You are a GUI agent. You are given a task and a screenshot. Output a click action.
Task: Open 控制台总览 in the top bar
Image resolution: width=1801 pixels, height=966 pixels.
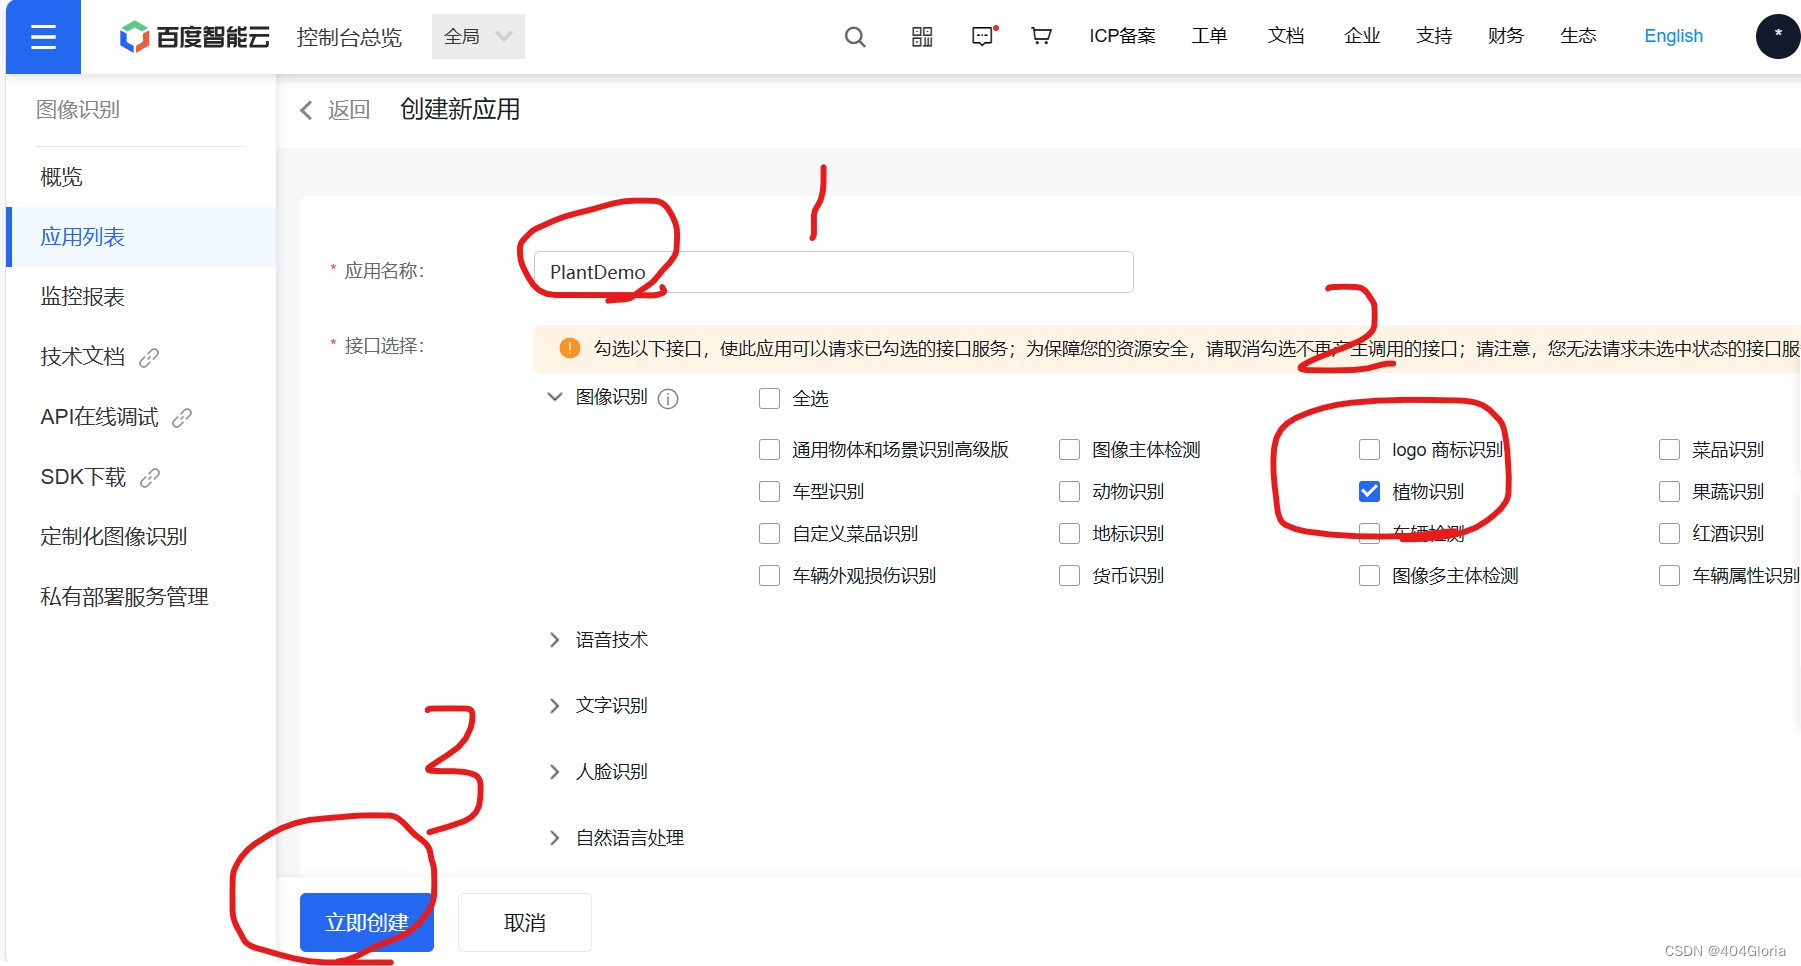349,37
